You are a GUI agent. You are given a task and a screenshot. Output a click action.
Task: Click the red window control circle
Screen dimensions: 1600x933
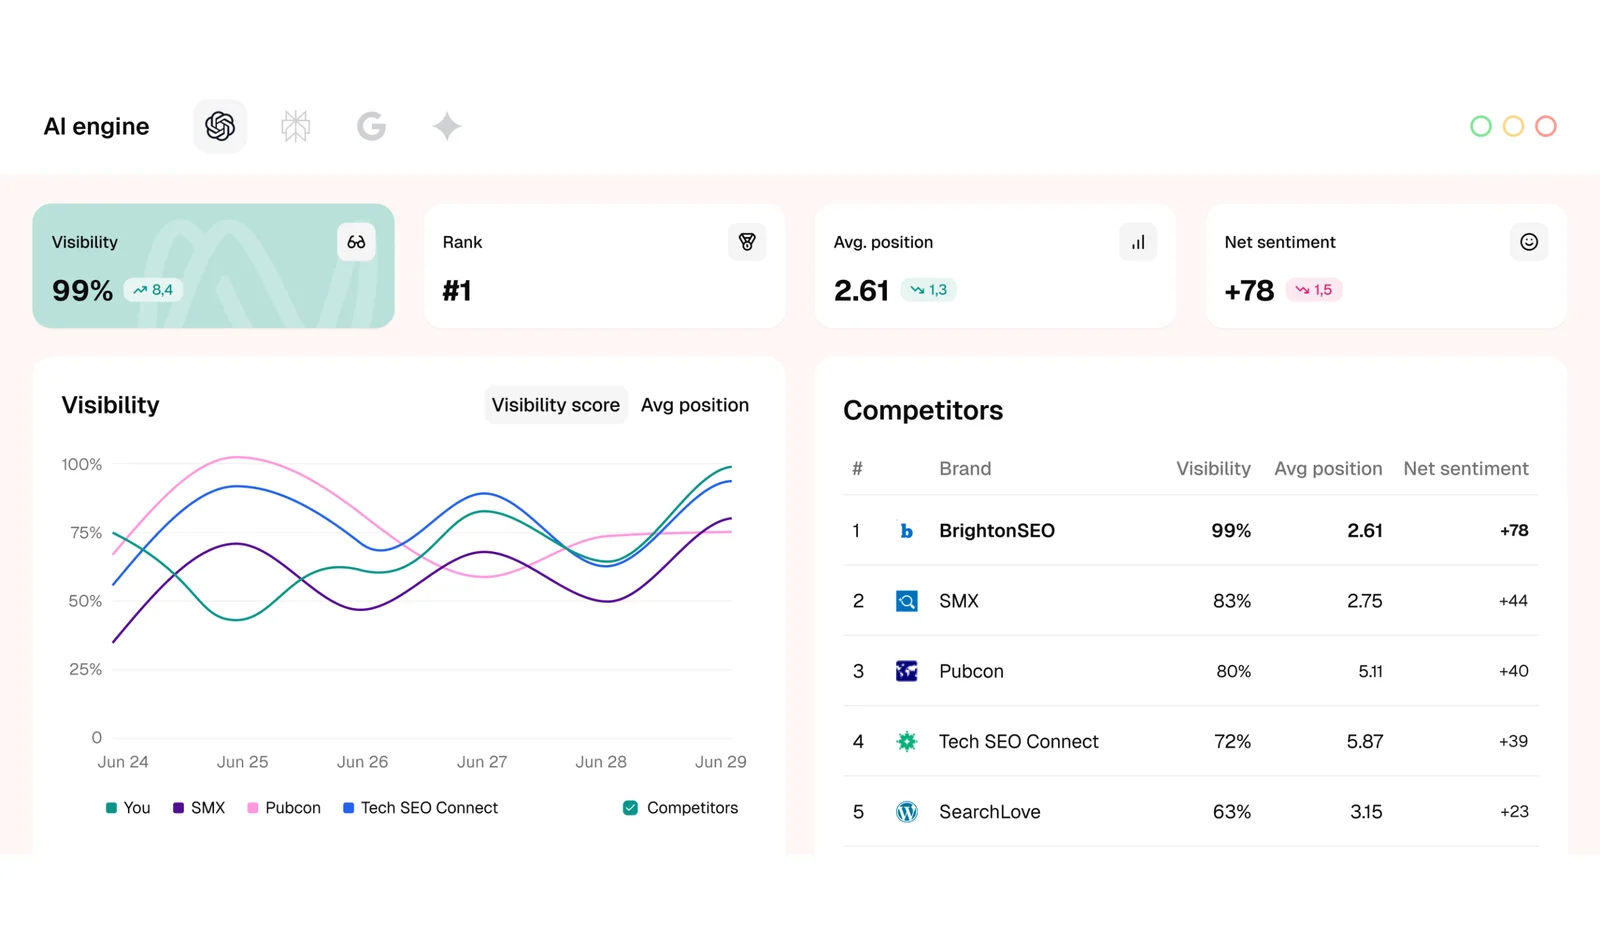1546,126
